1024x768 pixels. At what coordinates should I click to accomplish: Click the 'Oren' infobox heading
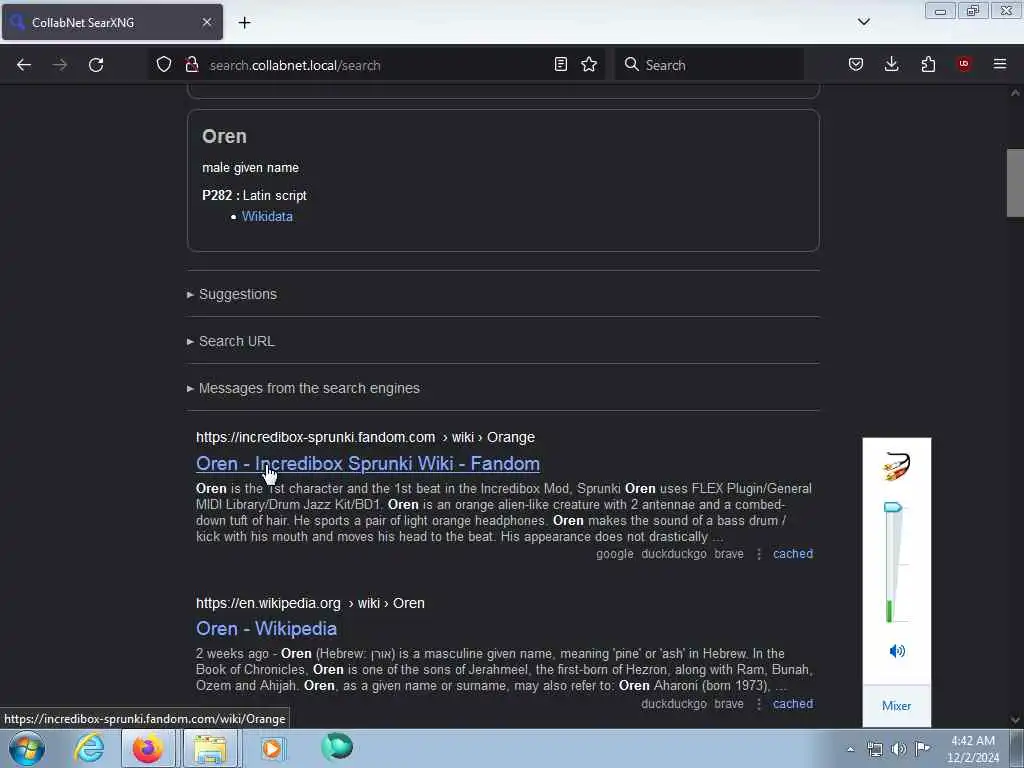point(224,136)
